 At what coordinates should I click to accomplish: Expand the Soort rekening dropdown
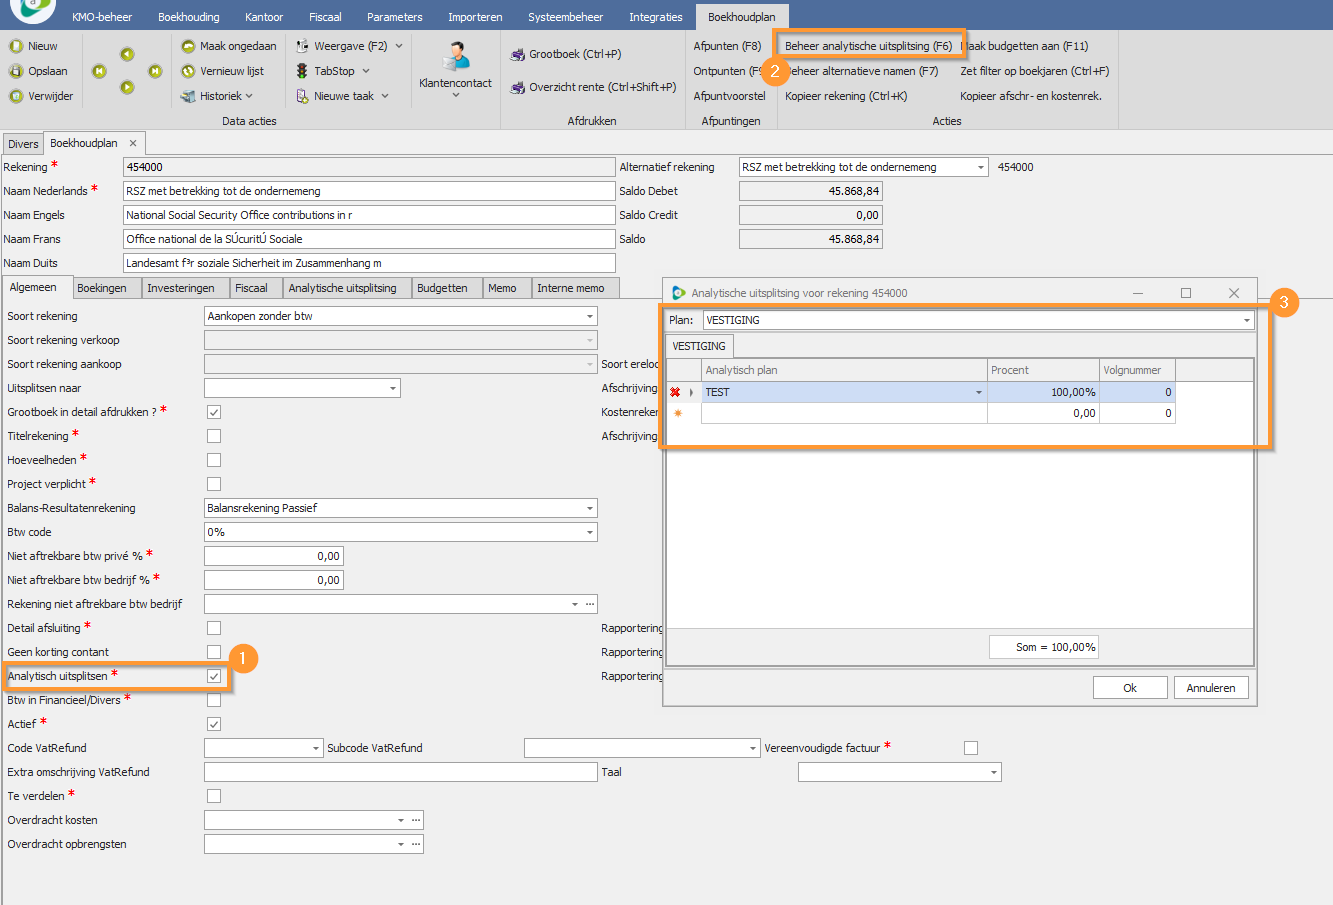[589, 316]
